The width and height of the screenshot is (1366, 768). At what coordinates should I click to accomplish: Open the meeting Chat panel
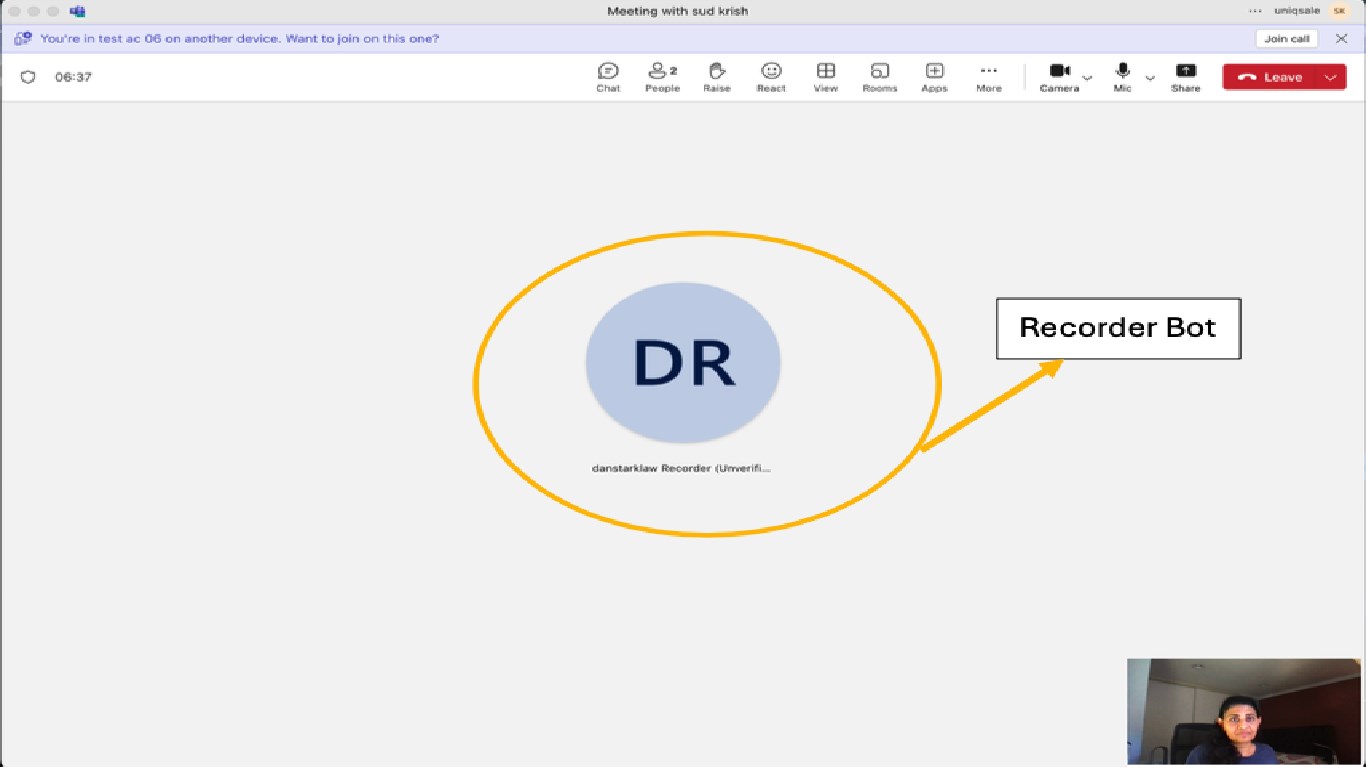[608, 77]
